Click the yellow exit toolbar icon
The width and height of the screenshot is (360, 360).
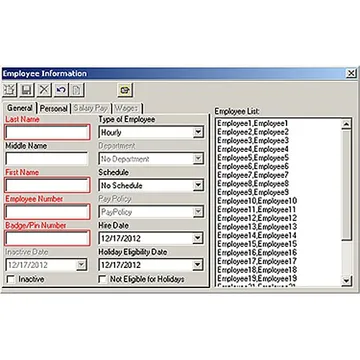click(125, 90)
